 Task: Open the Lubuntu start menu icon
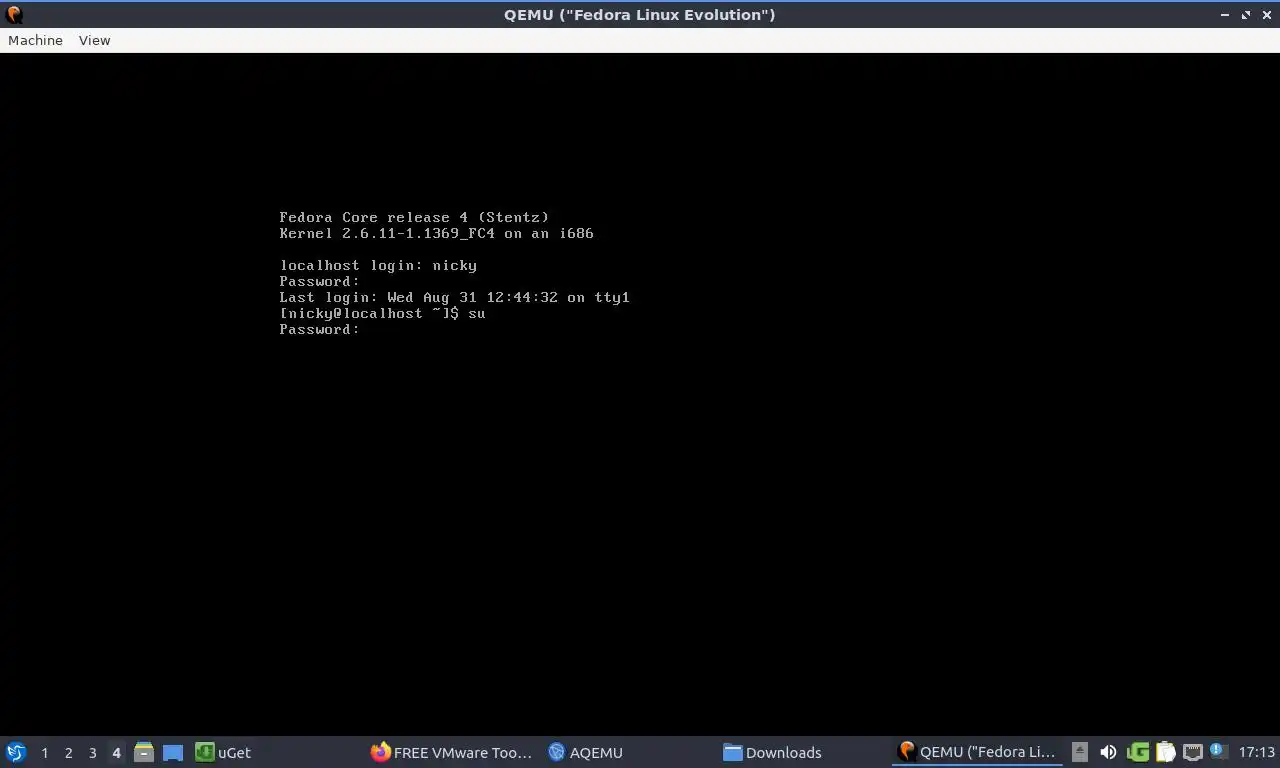click(16, 752)
